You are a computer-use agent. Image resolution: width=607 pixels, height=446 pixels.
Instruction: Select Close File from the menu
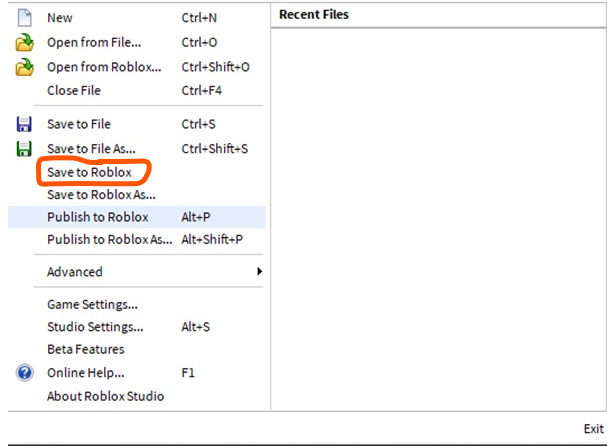74,91
